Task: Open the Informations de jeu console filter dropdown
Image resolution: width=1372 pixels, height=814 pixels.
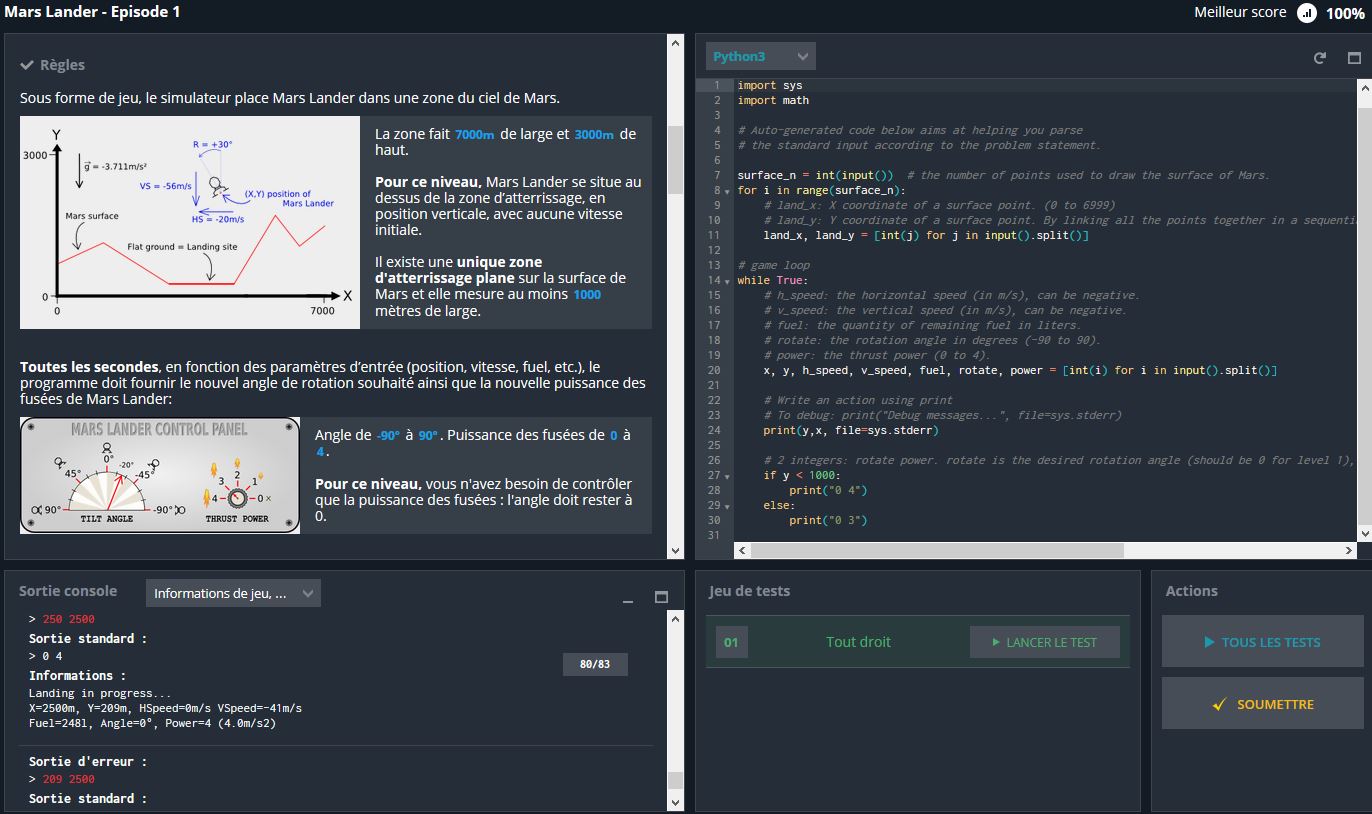Action: 233,592
